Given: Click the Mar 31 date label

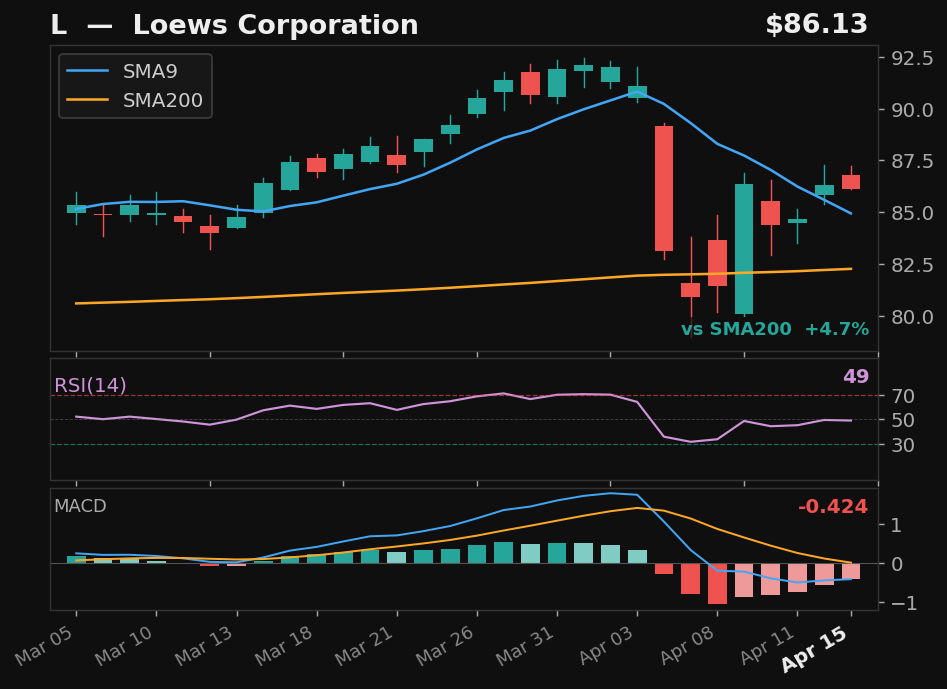Looking at the screenshot, I should (525, 646).
